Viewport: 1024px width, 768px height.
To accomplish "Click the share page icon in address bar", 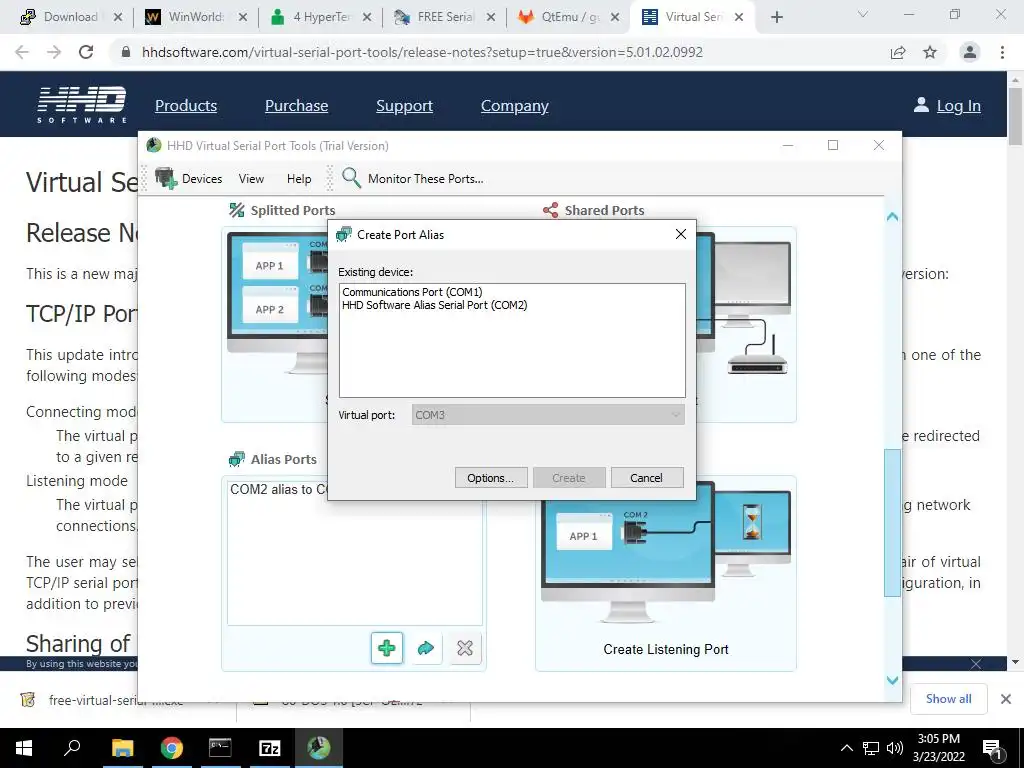I will [x=898, y=52].
